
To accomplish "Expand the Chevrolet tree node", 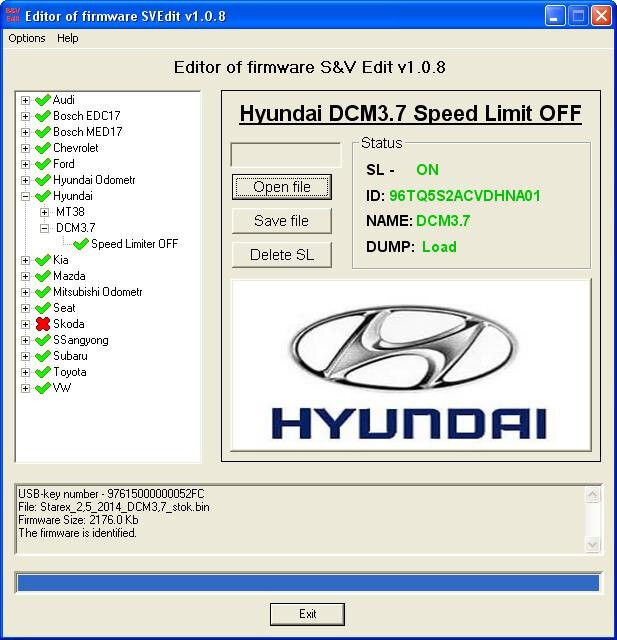I will coord(25,148).
